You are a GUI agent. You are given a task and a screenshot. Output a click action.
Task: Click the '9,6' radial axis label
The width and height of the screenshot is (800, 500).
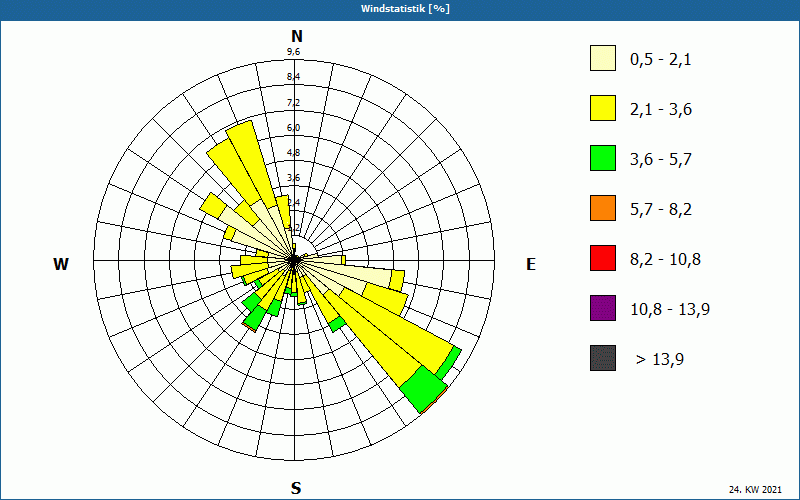tap(293, 52)
